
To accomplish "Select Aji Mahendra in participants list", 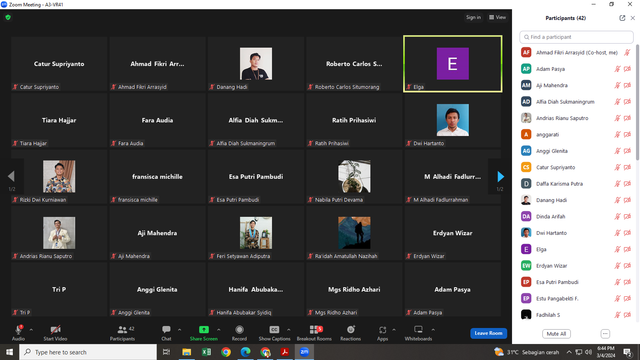I will pyautogui.click(x=576, y=85).
